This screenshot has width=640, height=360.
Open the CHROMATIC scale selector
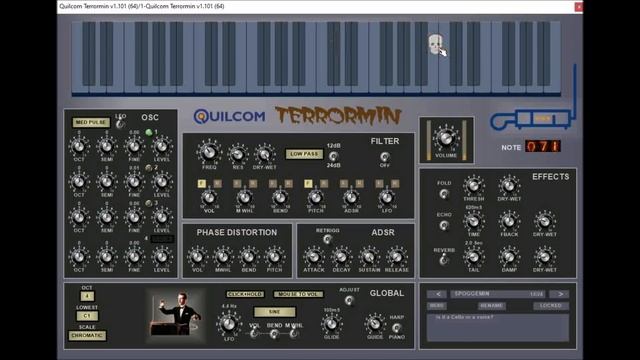87,336
